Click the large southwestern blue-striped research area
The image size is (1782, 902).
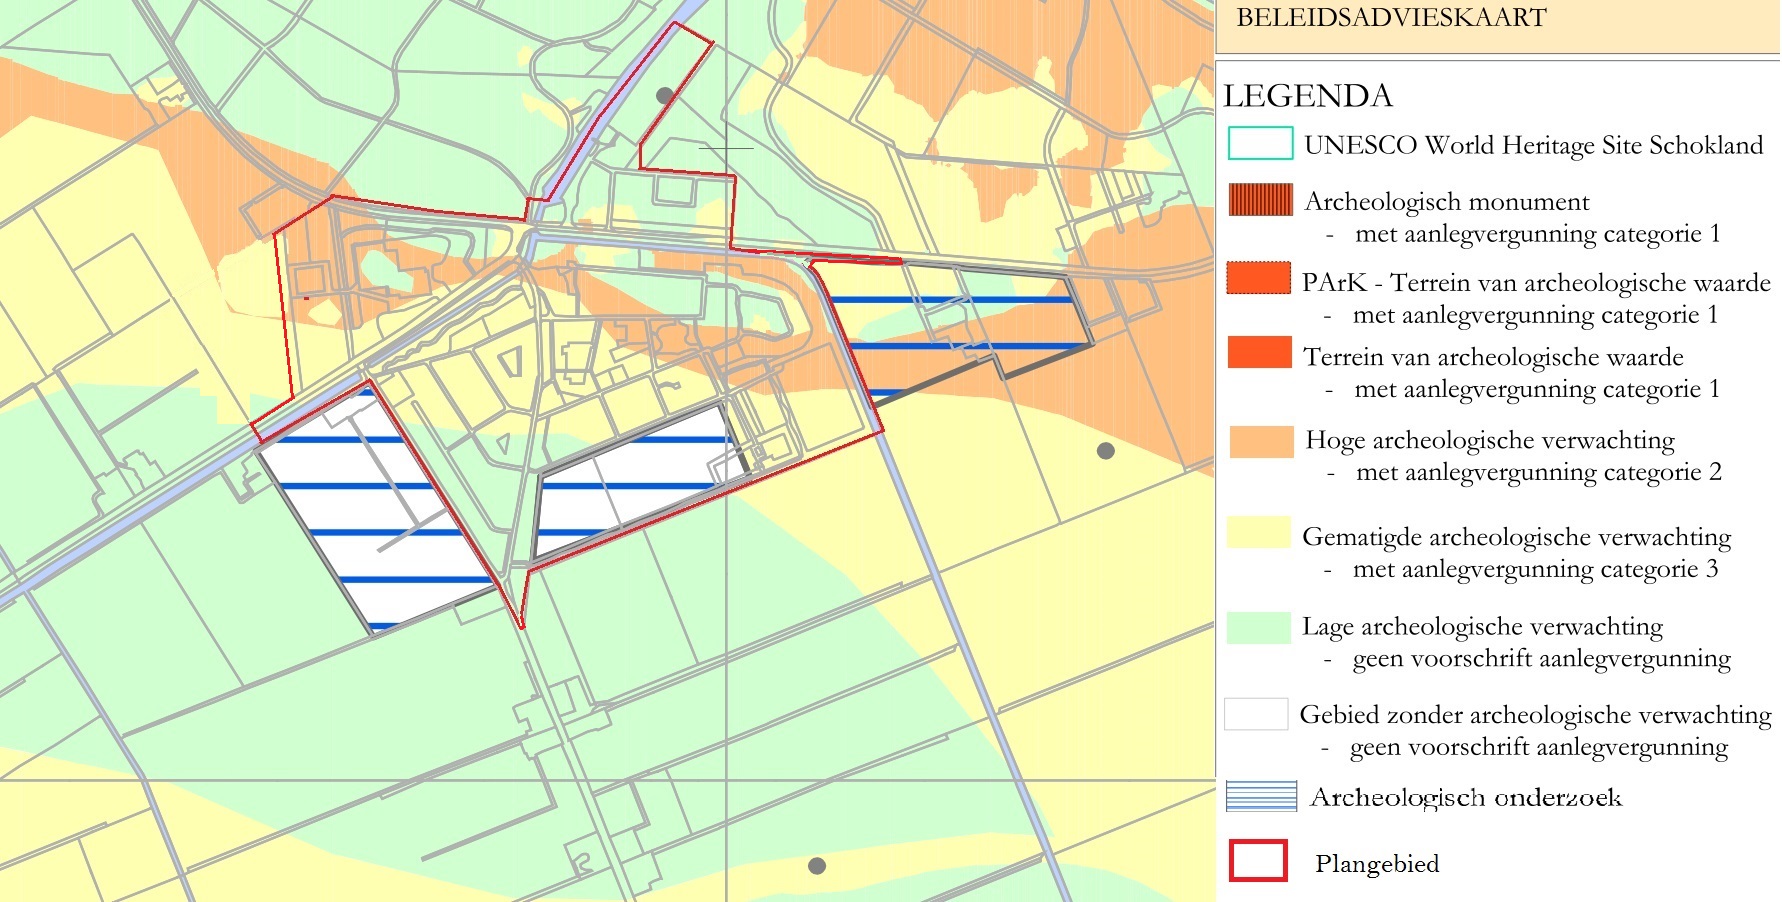click(375, 510)
